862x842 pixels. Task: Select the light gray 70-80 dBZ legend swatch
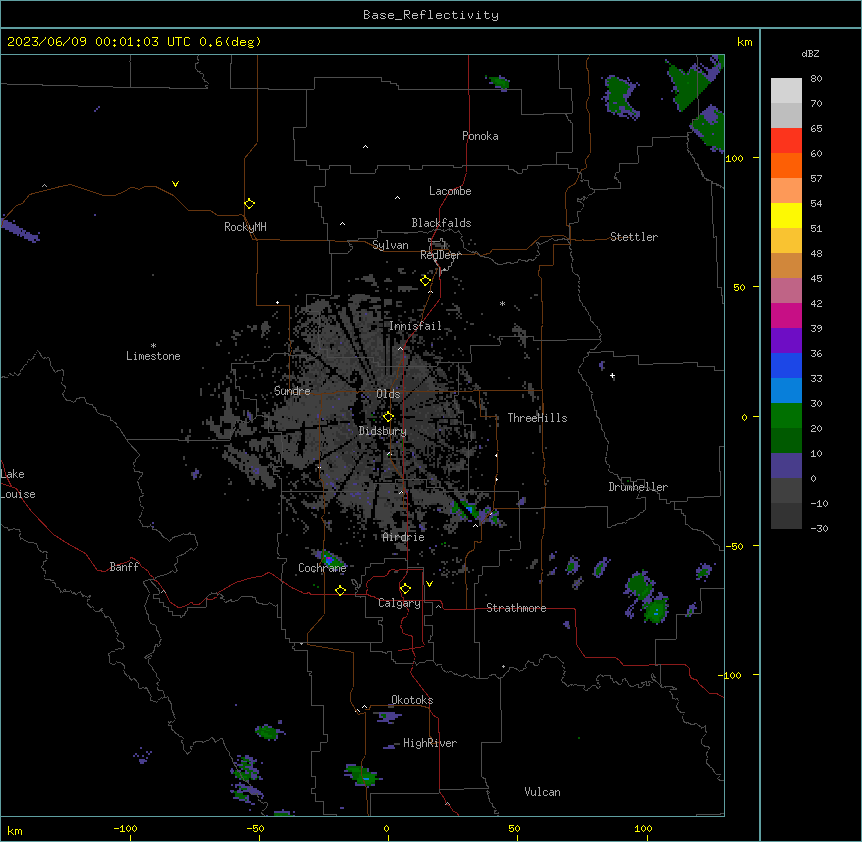tap(786, 90)
